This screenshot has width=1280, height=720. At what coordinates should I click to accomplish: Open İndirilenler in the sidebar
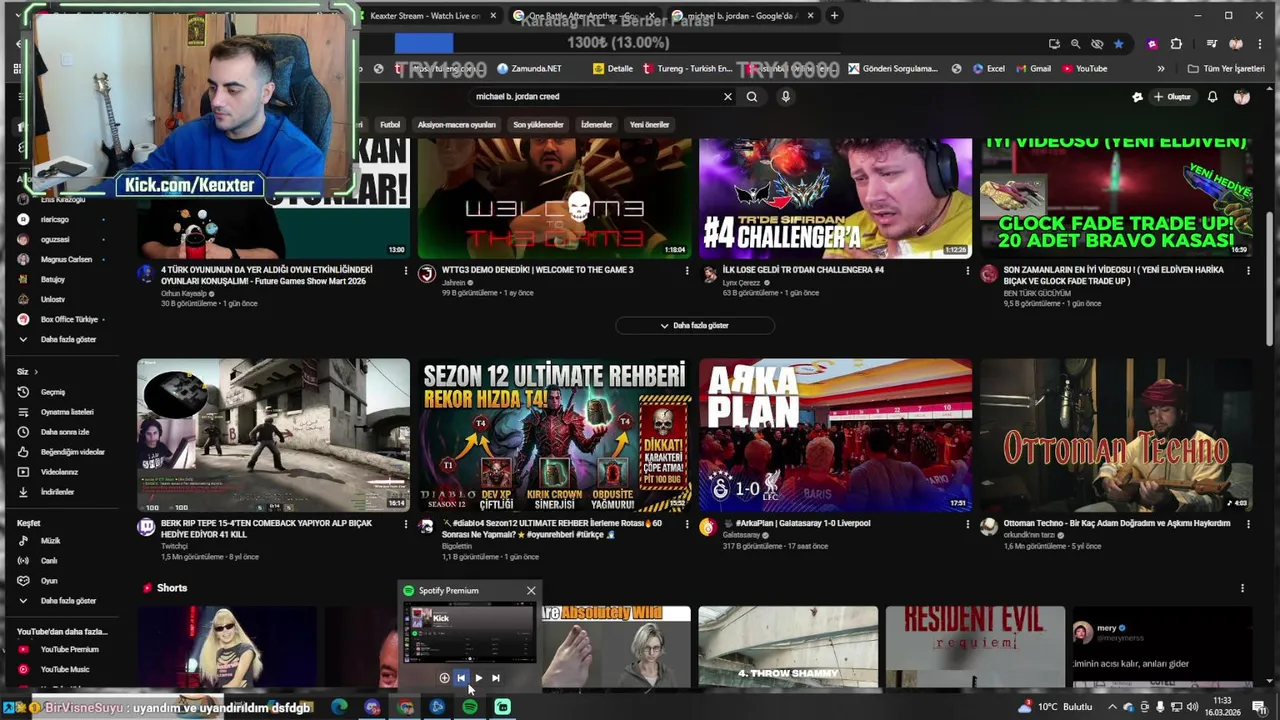tap(57, 492)
